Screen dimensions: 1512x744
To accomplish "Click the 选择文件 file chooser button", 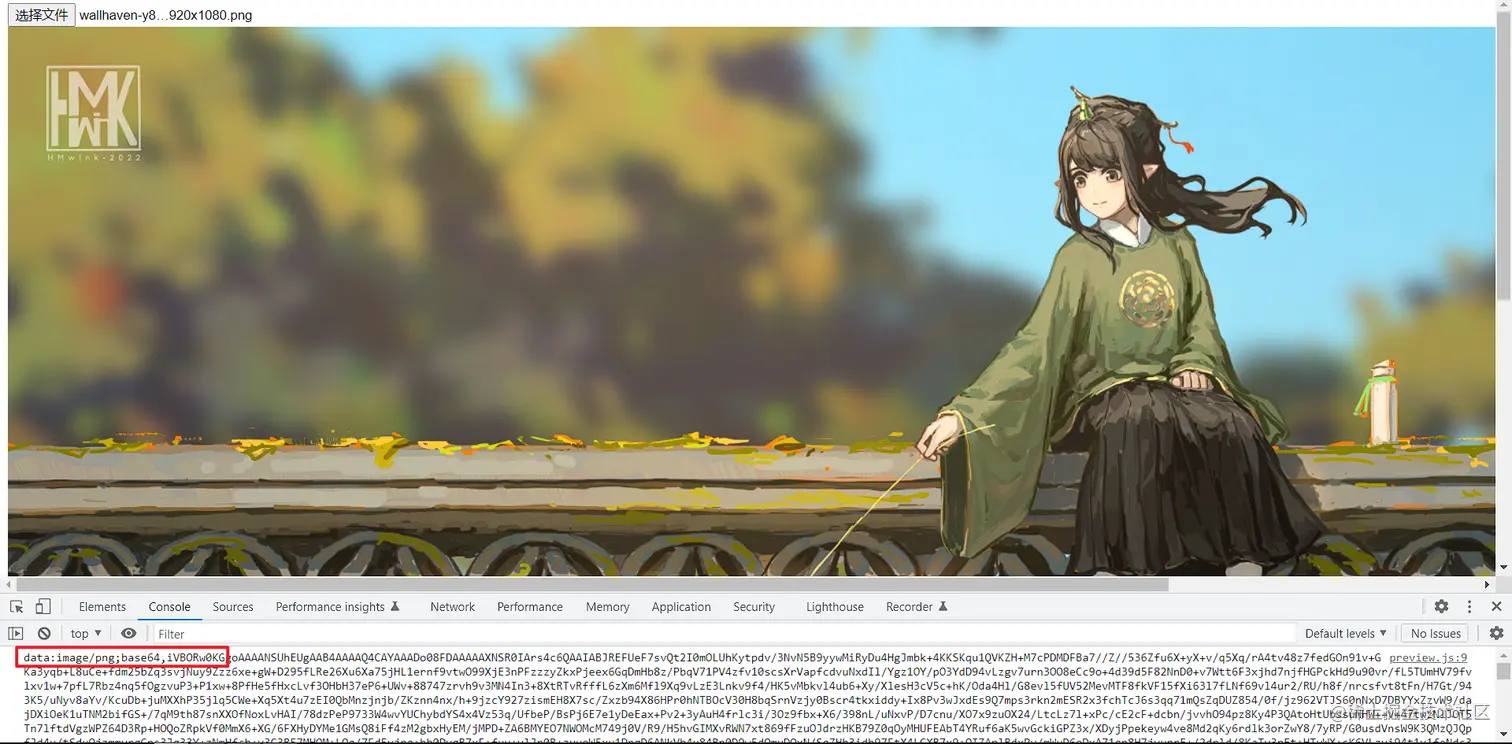I will [x=42, y=15].
